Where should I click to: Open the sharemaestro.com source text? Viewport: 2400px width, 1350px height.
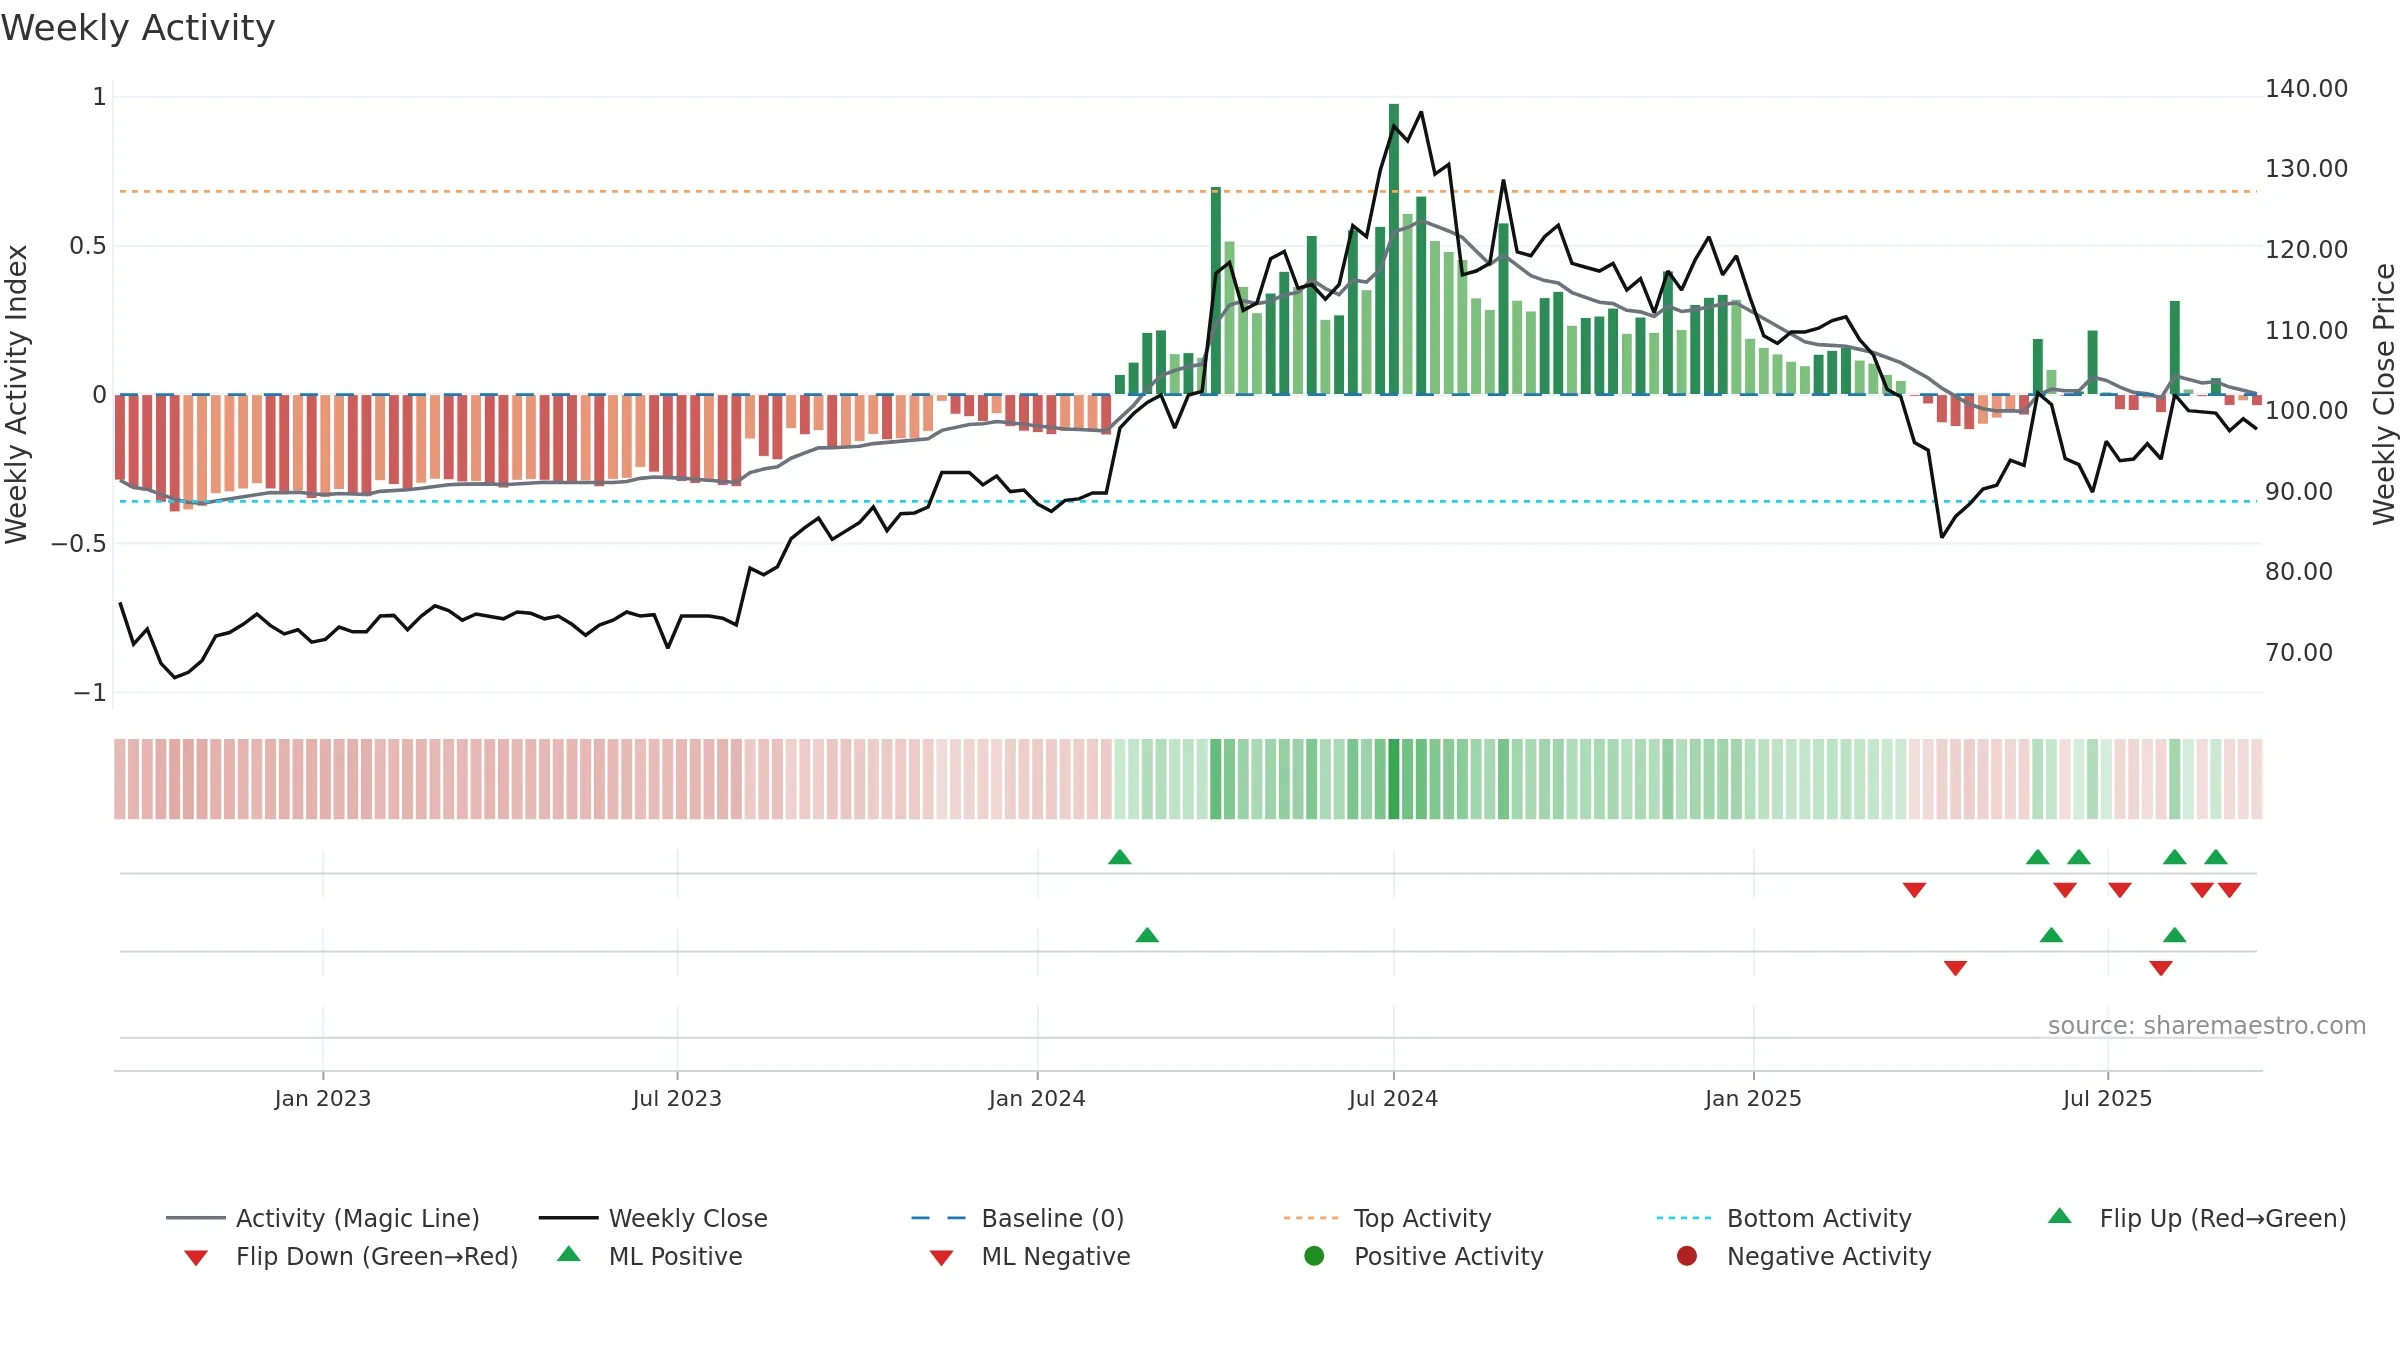[x=2207, y=1026]
